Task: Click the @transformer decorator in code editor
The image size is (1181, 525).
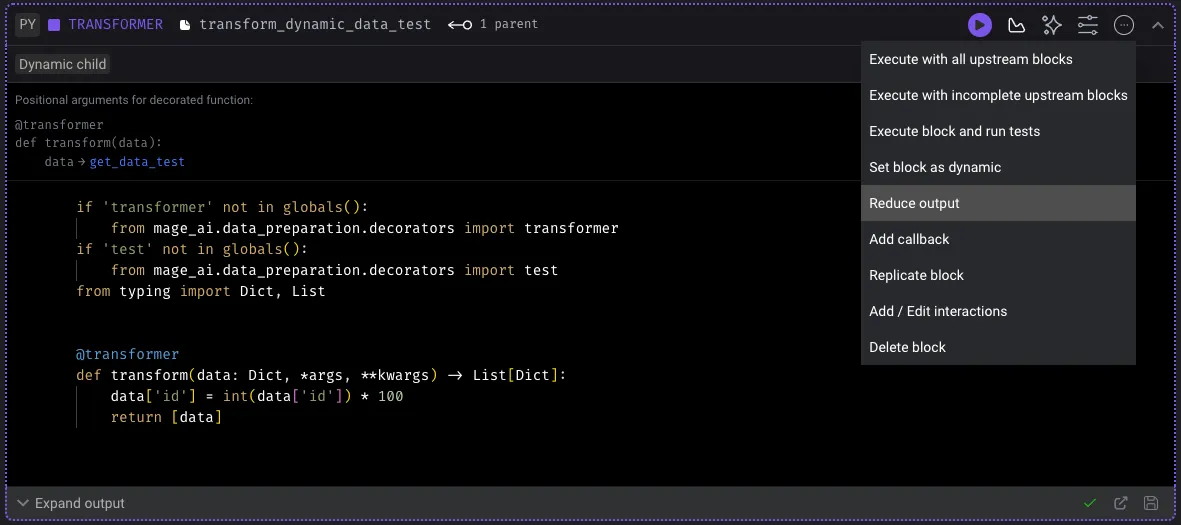Action: [127, 354]
